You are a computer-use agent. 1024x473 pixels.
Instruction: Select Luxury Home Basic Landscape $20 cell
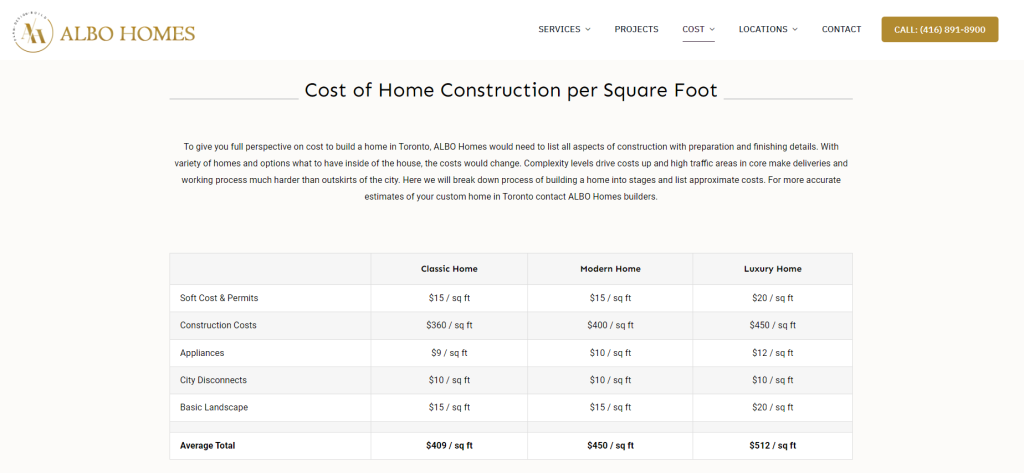(x=773, y=407)
